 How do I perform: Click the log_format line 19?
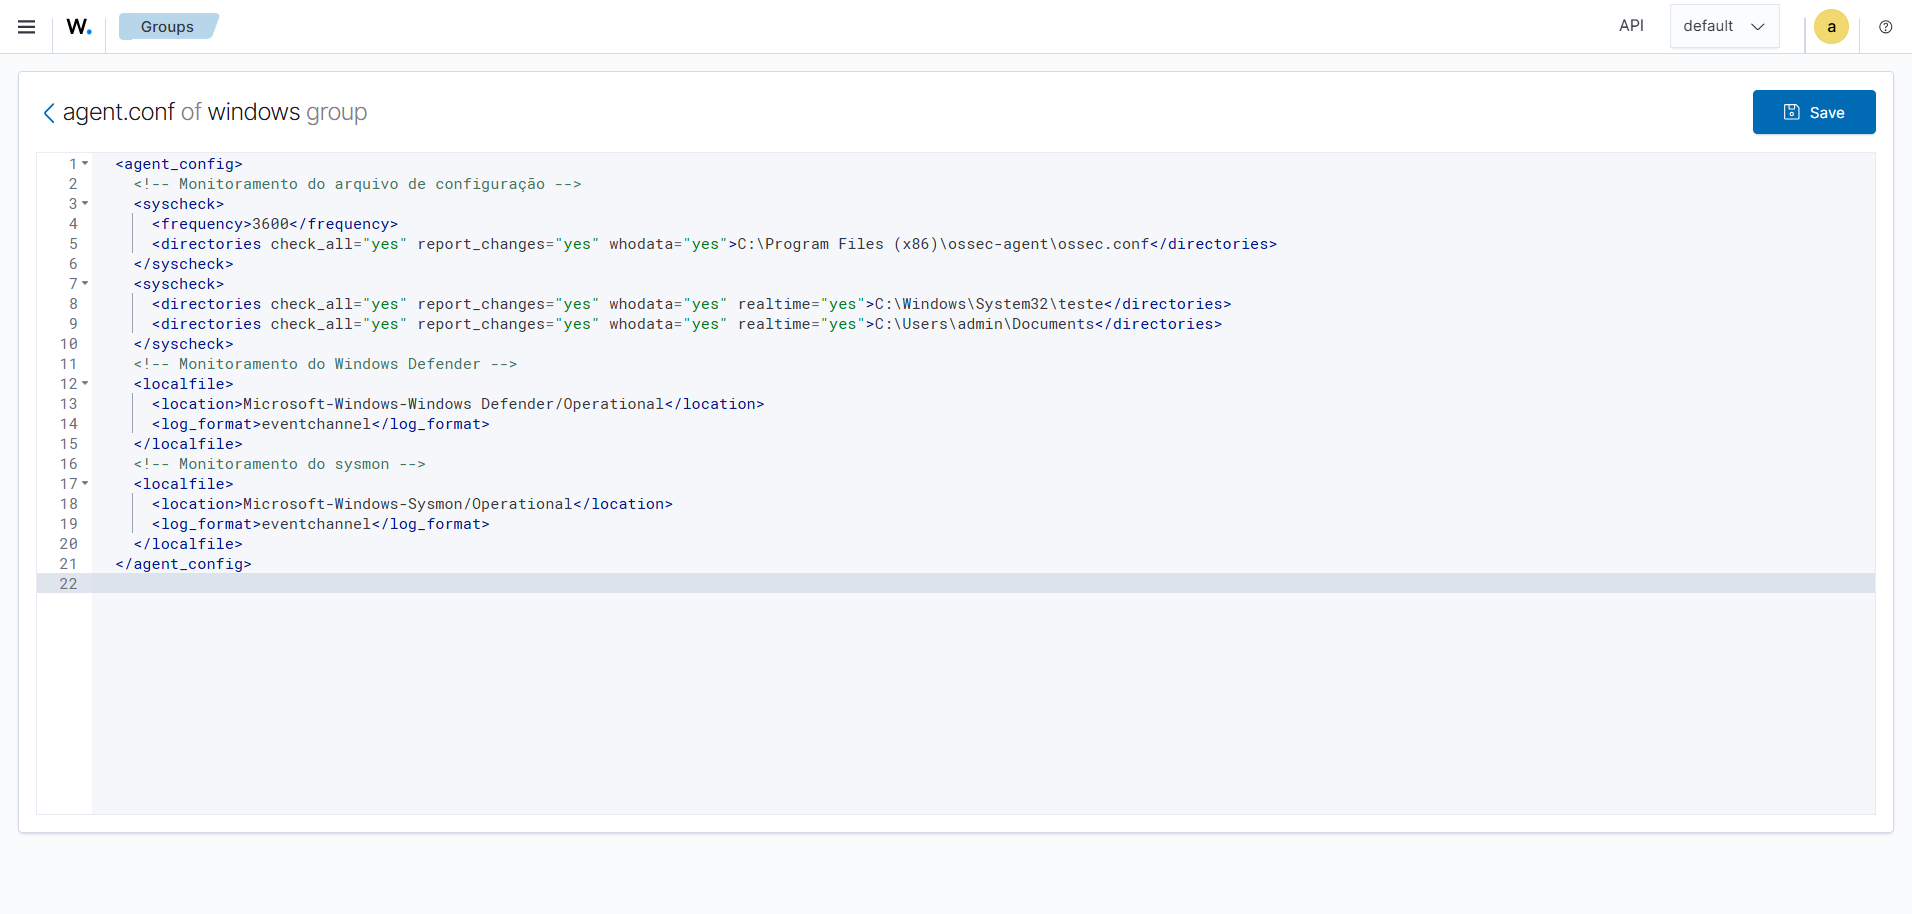click(321, 524)
